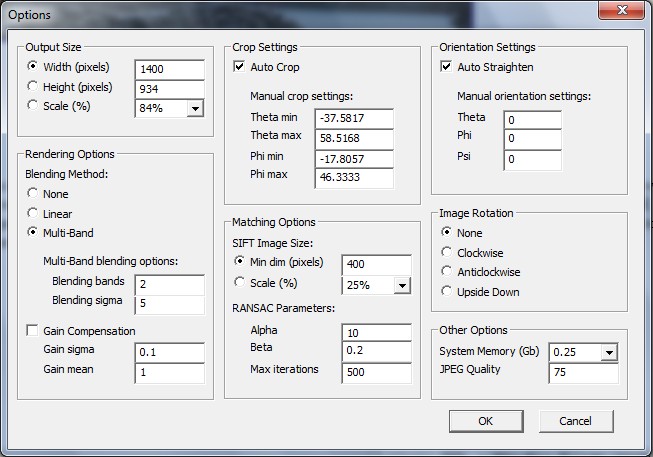This screenshot has height=457, width=653.
Task: Choose Linear blending method
Action: [x=32, y=213]
